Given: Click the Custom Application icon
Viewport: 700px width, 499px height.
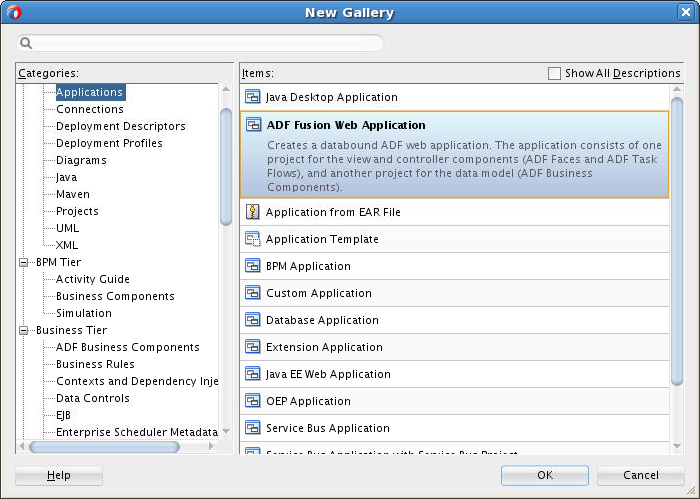Looking at the screenshot, I should (x=253, y=293).
